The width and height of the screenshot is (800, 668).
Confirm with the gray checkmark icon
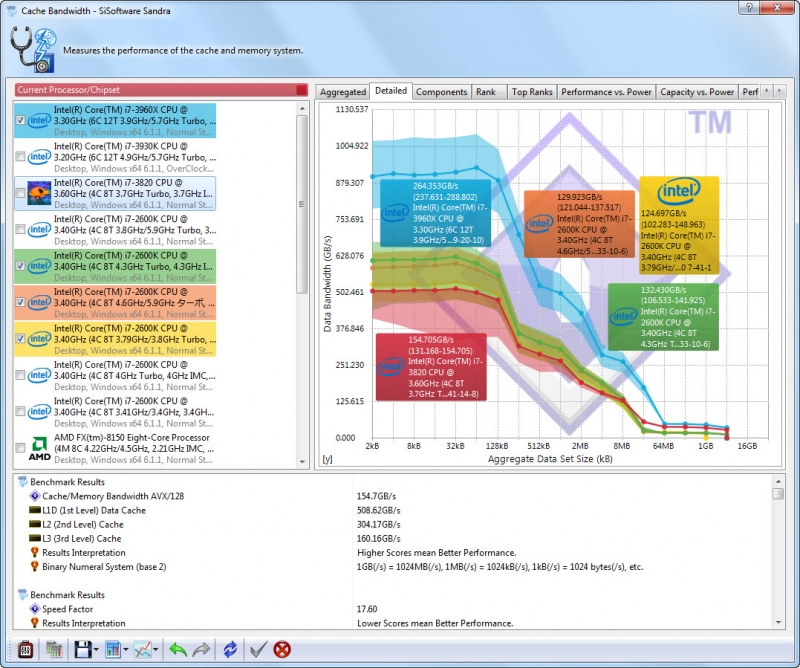pyautogui.click(x=258, y=650)
